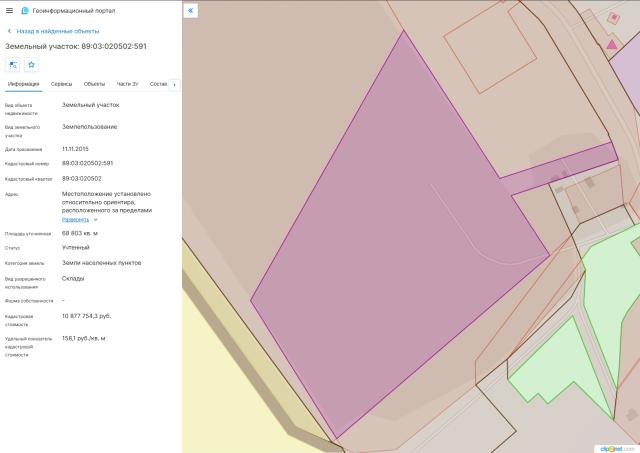Open the Объекты tab

pos(94,84)
